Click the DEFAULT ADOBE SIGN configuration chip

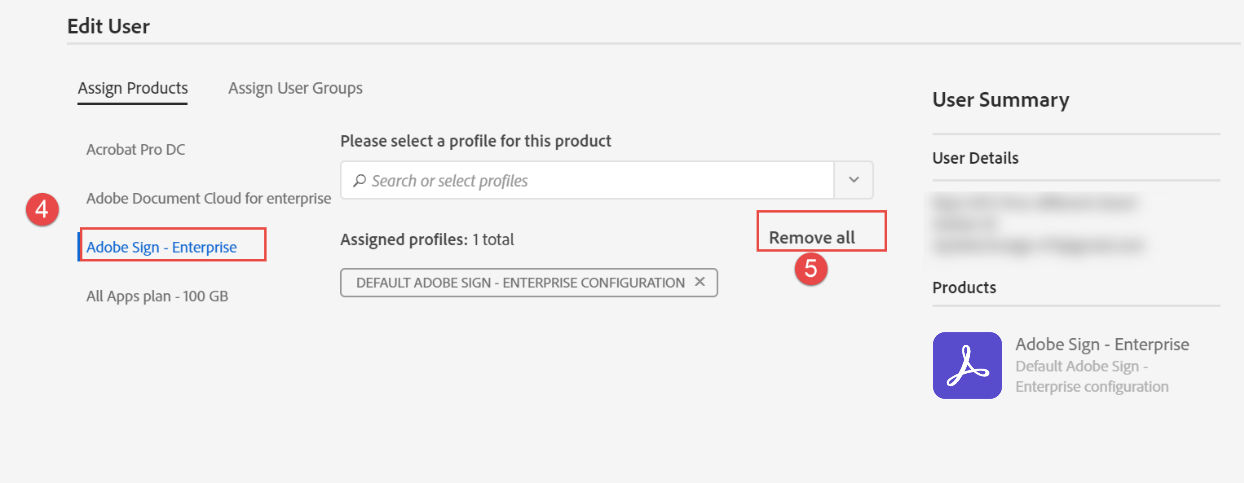[x=529, y=282]
